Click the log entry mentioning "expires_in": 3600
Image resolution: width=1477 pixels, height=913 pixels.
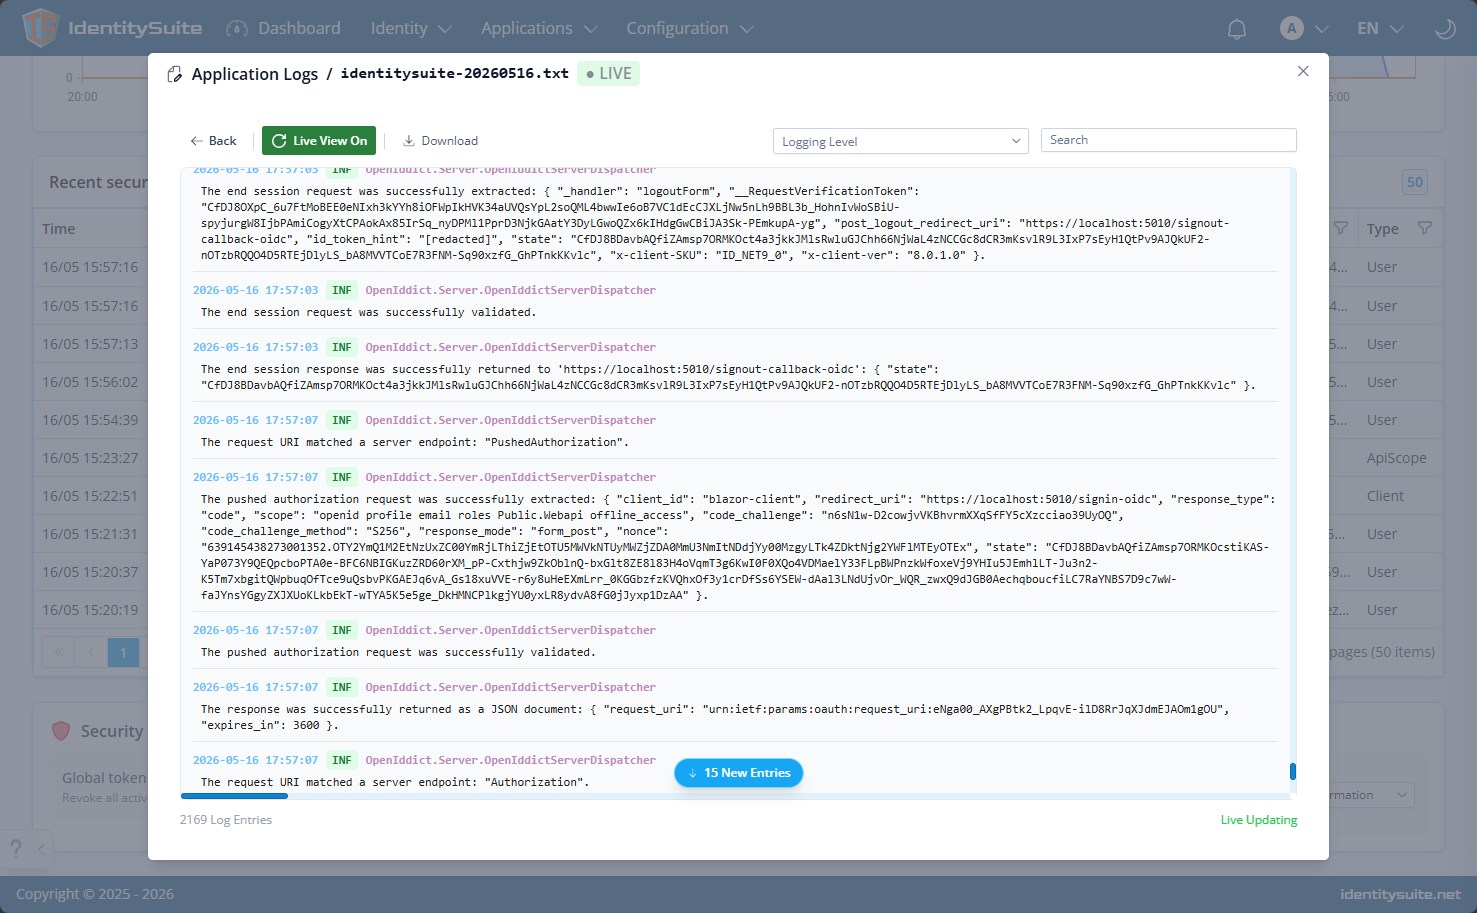click(715, 717)
